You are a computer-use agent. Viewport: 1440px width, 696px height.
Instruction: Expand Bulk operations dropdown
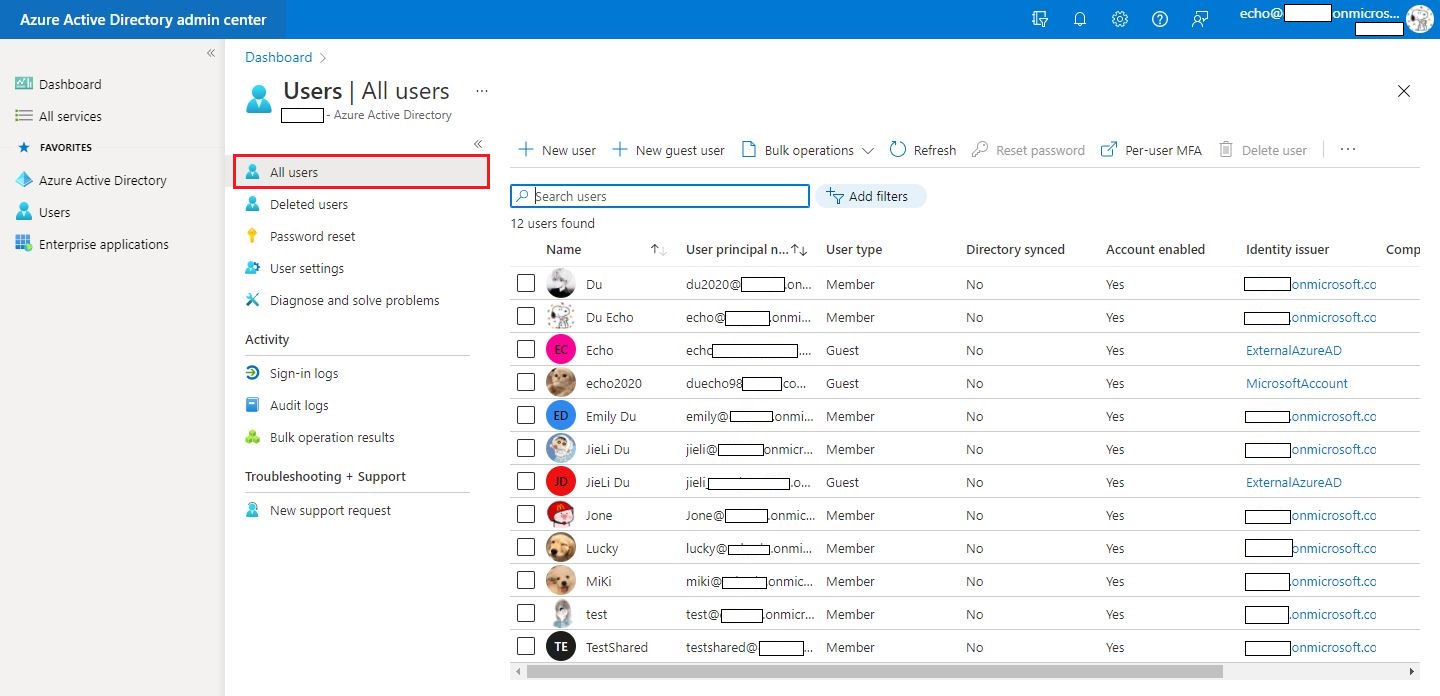coord(808,150)
